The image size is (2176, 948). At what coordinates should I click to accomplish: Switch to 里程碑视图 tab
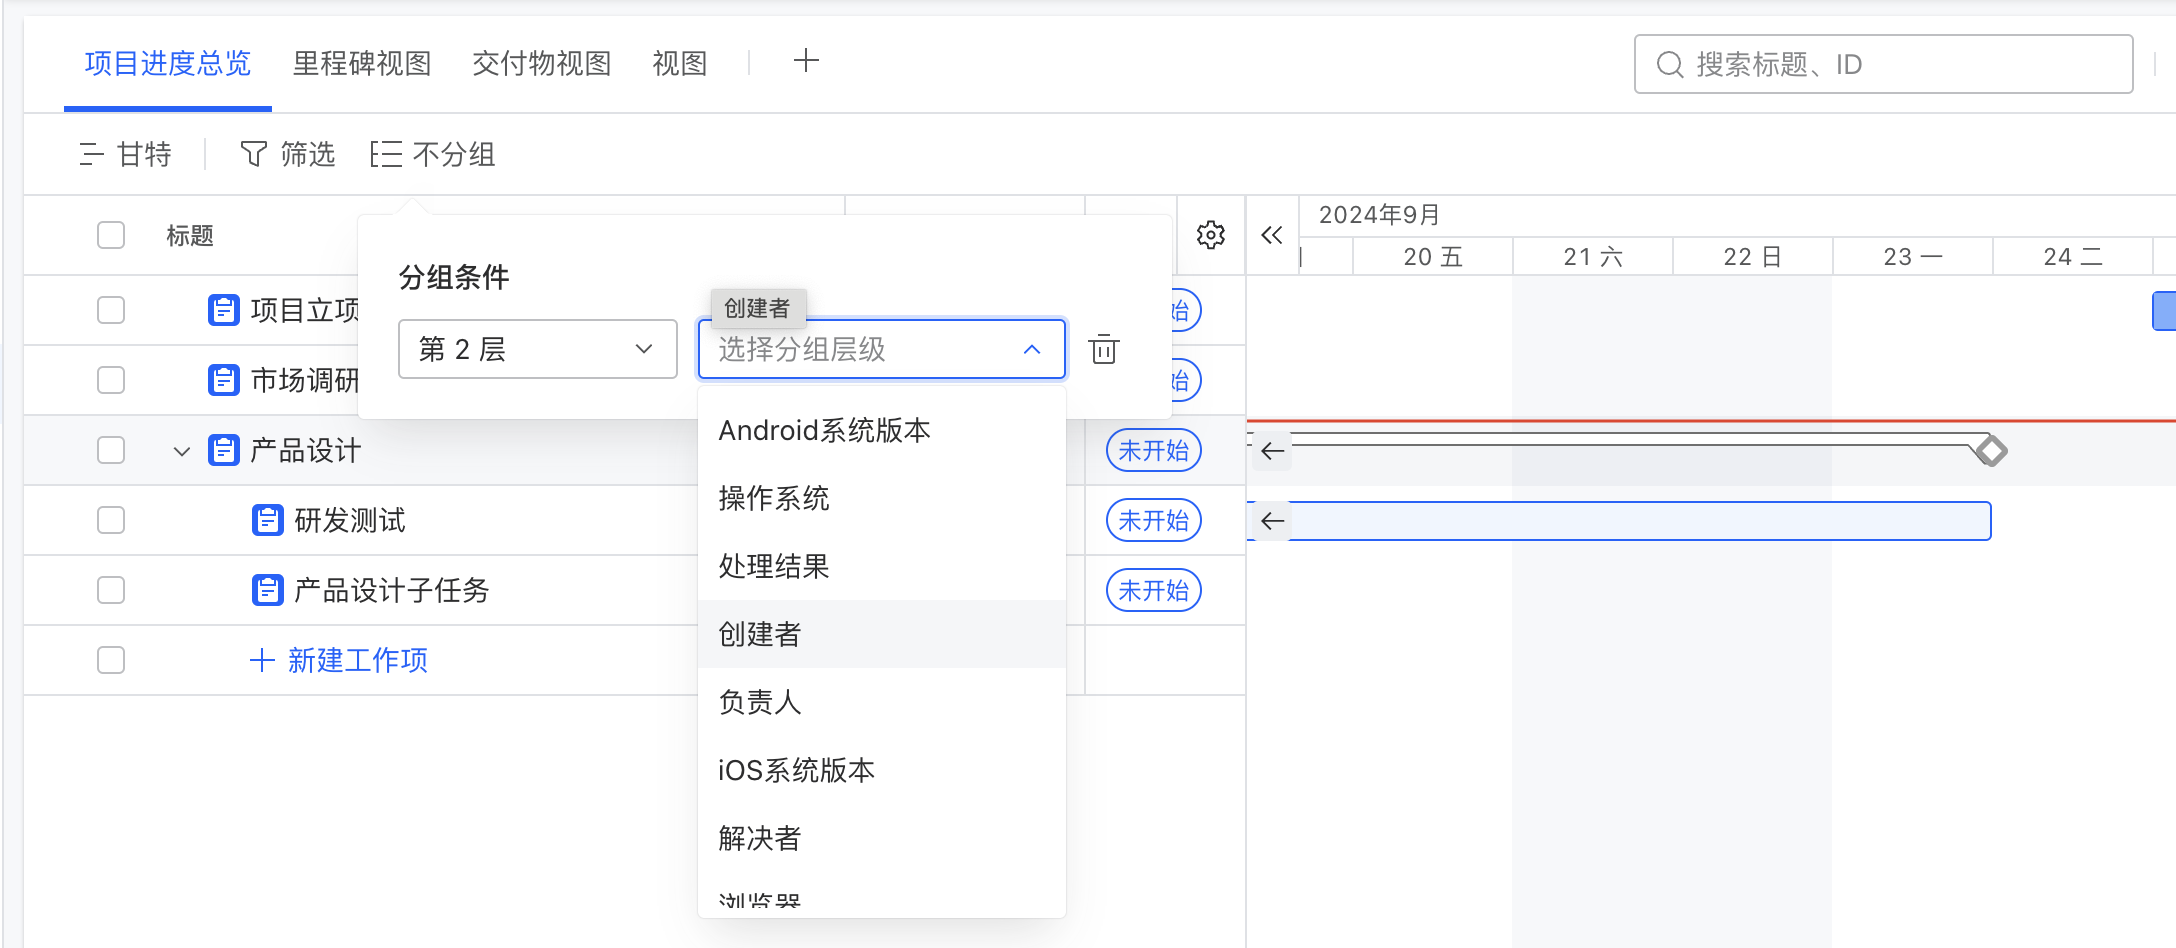coord(362,64)
